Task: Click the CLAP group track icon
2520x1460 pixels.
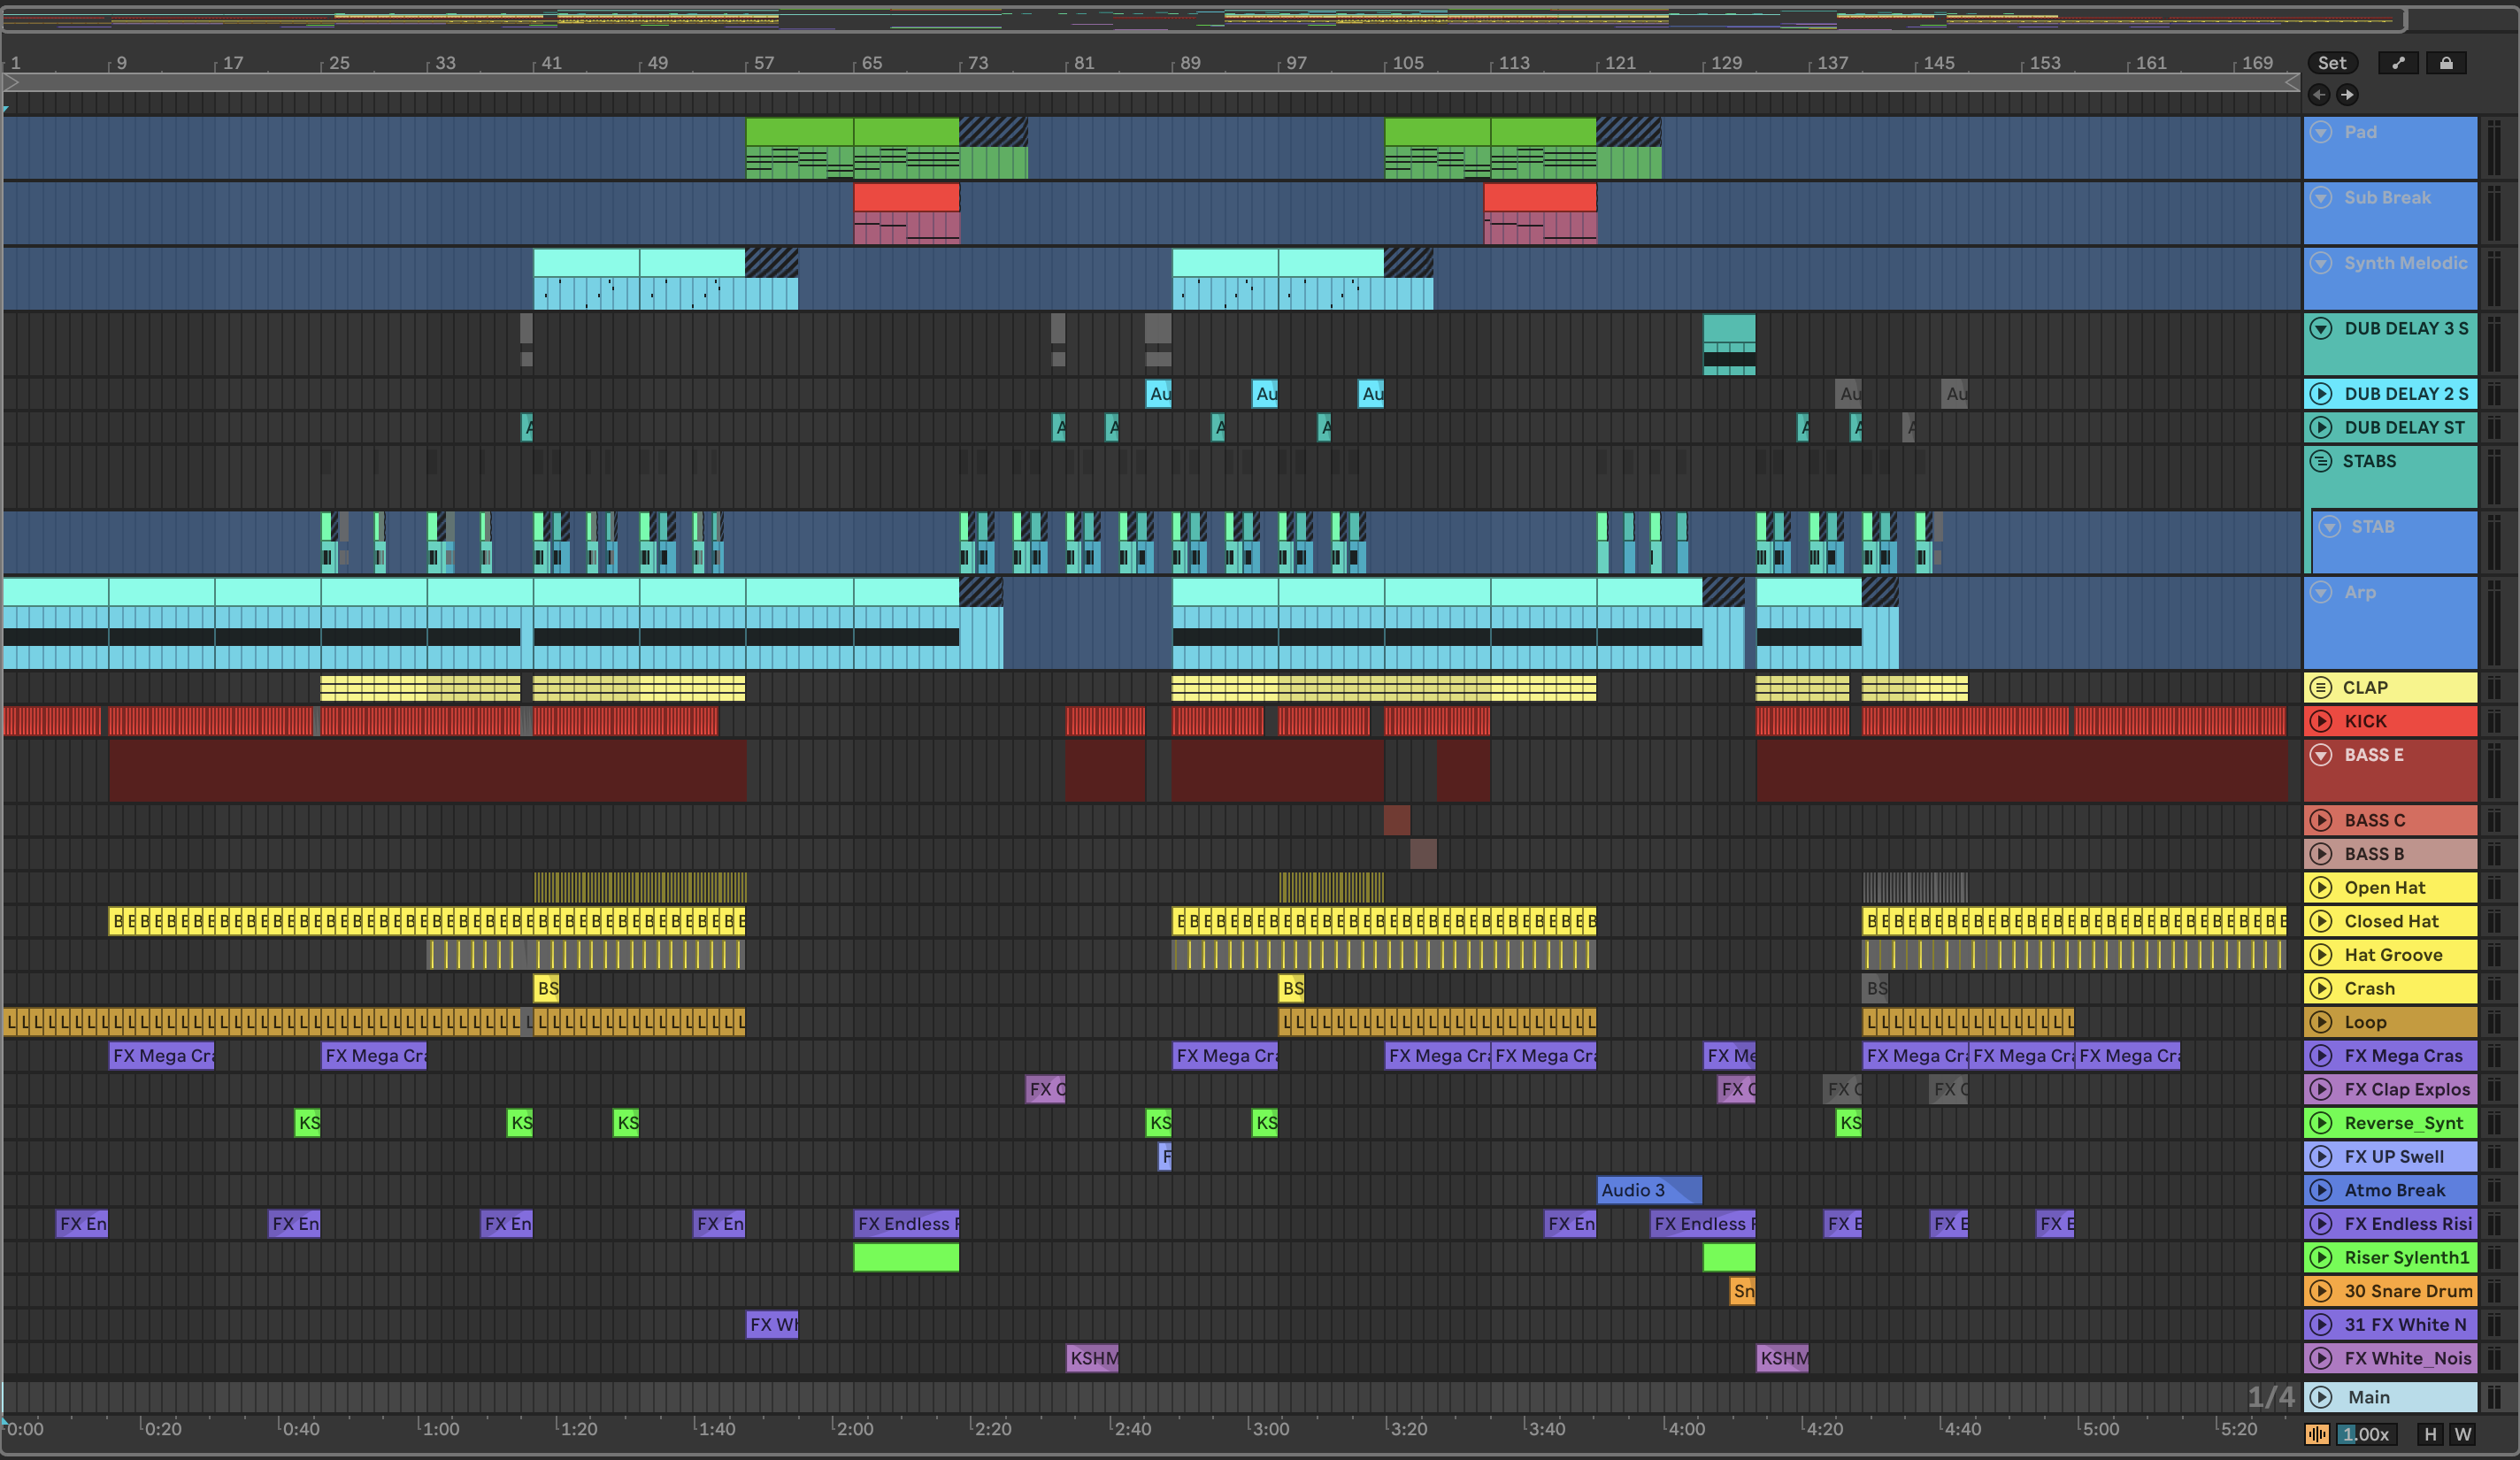Action: (x=2321, y=688)
